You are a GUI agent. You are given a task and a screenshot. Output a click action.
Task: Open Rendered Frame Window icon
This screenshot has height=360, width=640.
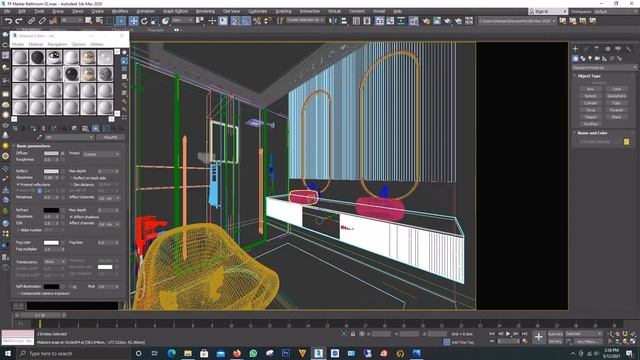437,21
